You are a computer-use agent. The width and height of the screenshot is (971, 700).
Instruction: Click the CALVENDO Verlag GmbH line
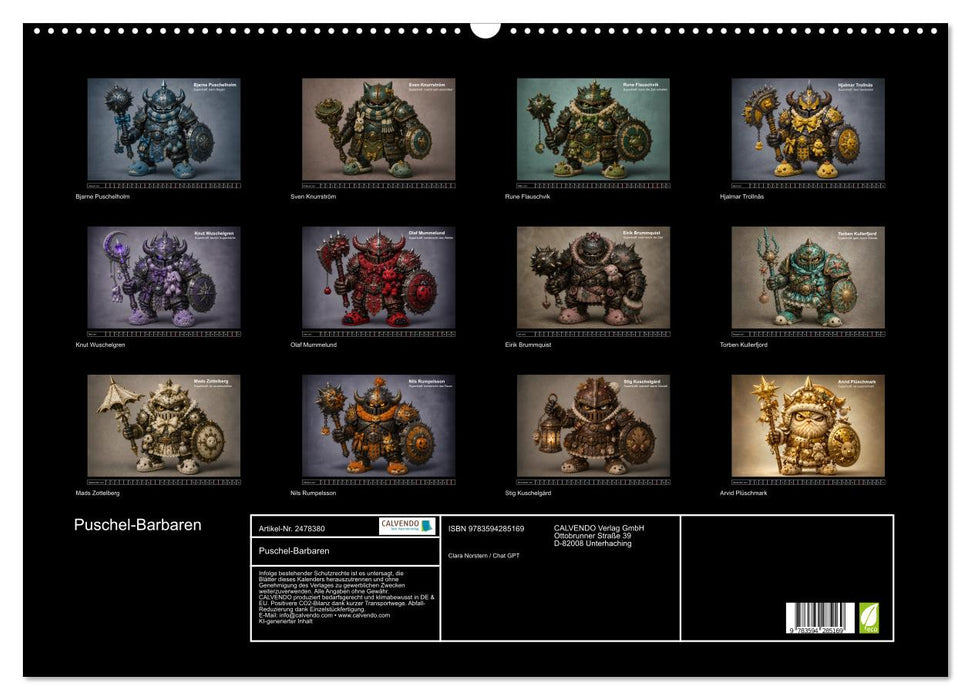(599, 528)
